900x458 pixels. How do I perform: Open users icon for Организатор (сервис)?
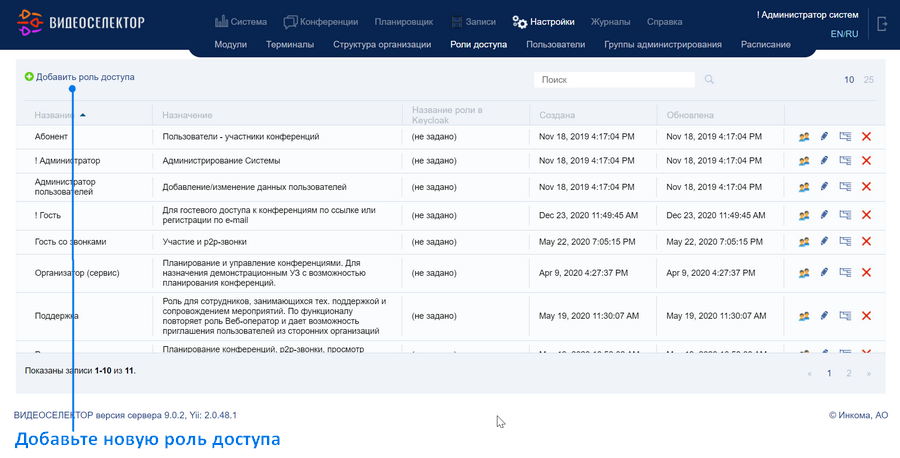click(804, 273)
